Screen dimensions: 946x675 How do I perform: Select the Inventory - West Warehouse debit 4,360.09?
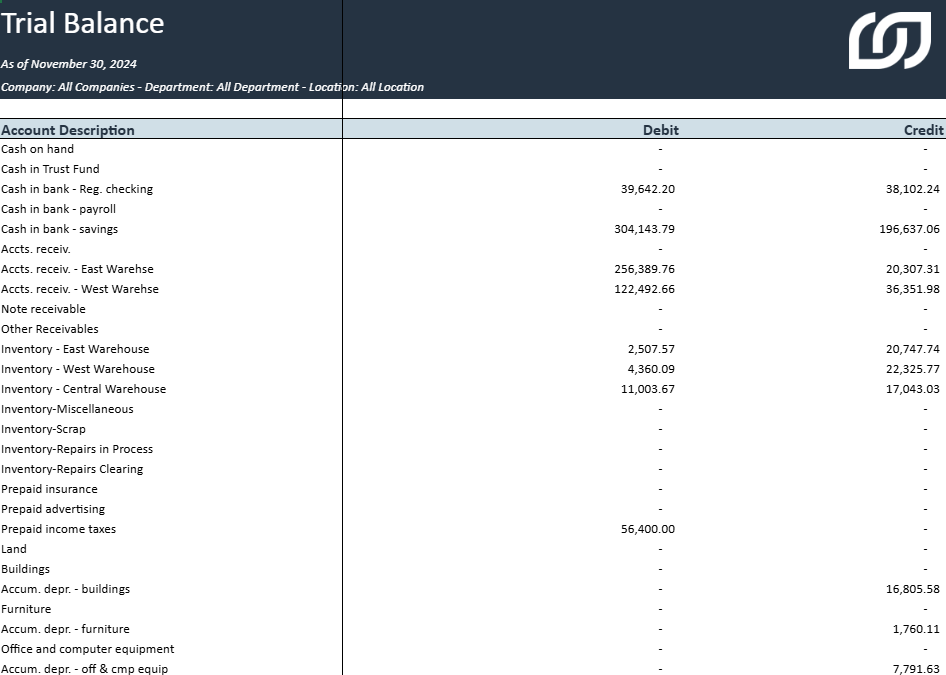tap(651, 369)
